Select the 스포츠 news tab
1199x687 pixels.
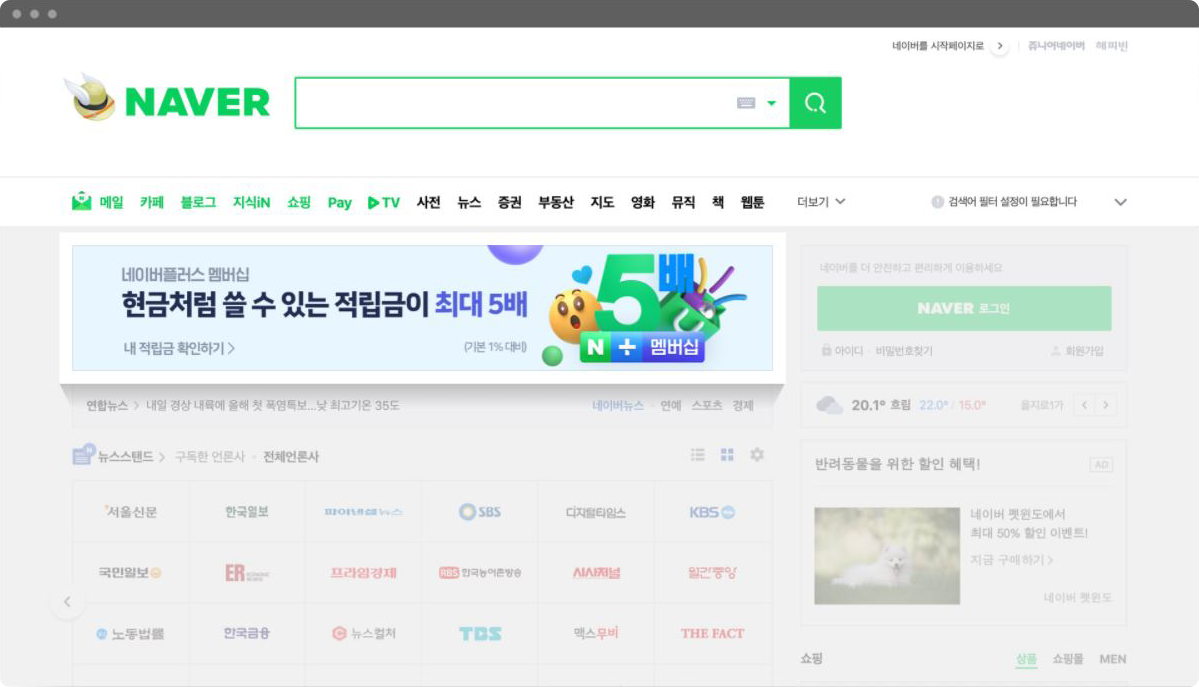coord(707,405)
